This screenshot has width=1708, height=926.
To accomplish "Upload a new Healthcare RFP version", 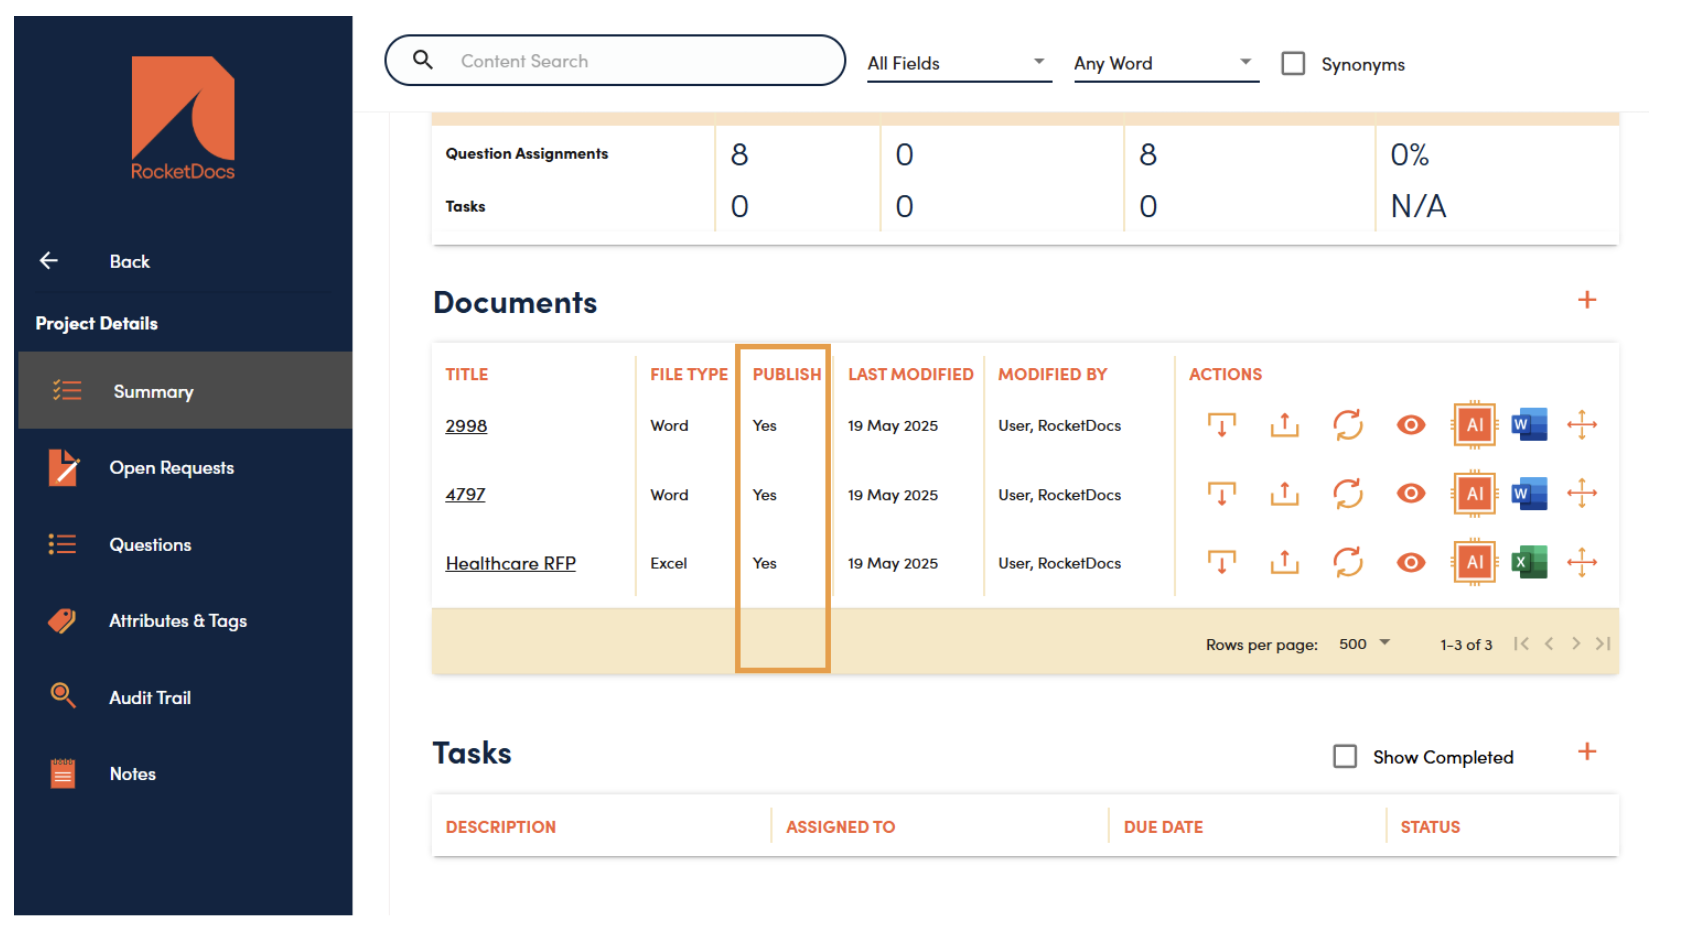I will tap(1284, 562).
